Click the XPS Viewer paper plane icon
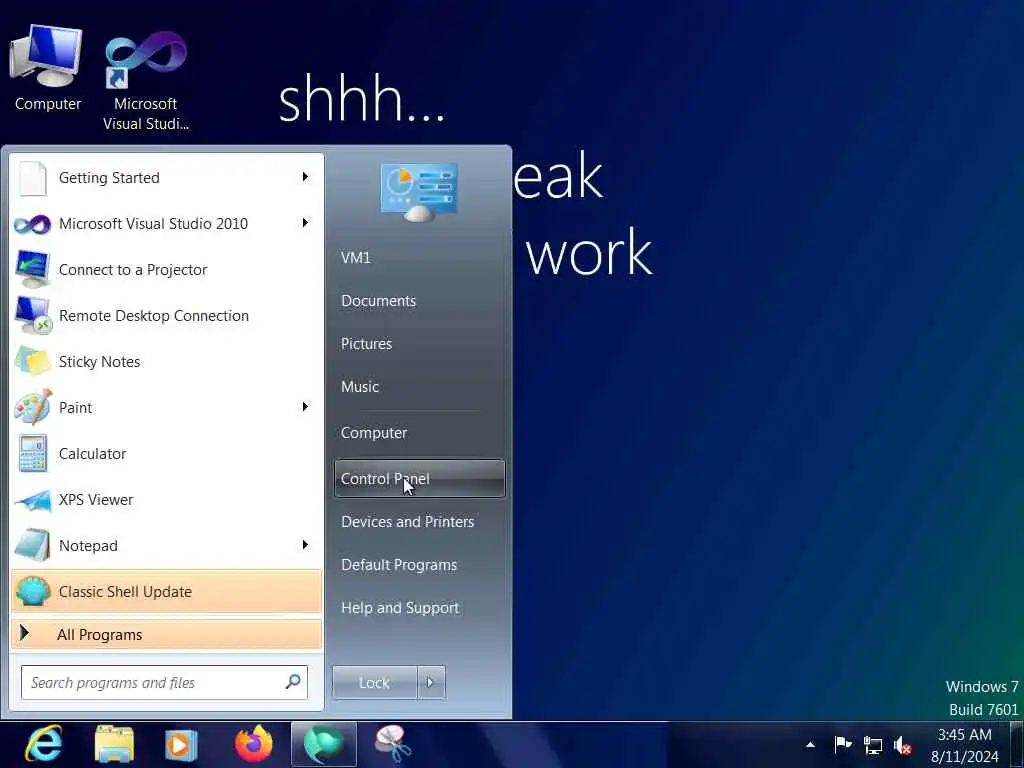Image resolution: width=1024 pixels, height=768 pixels. pos(33,501)
